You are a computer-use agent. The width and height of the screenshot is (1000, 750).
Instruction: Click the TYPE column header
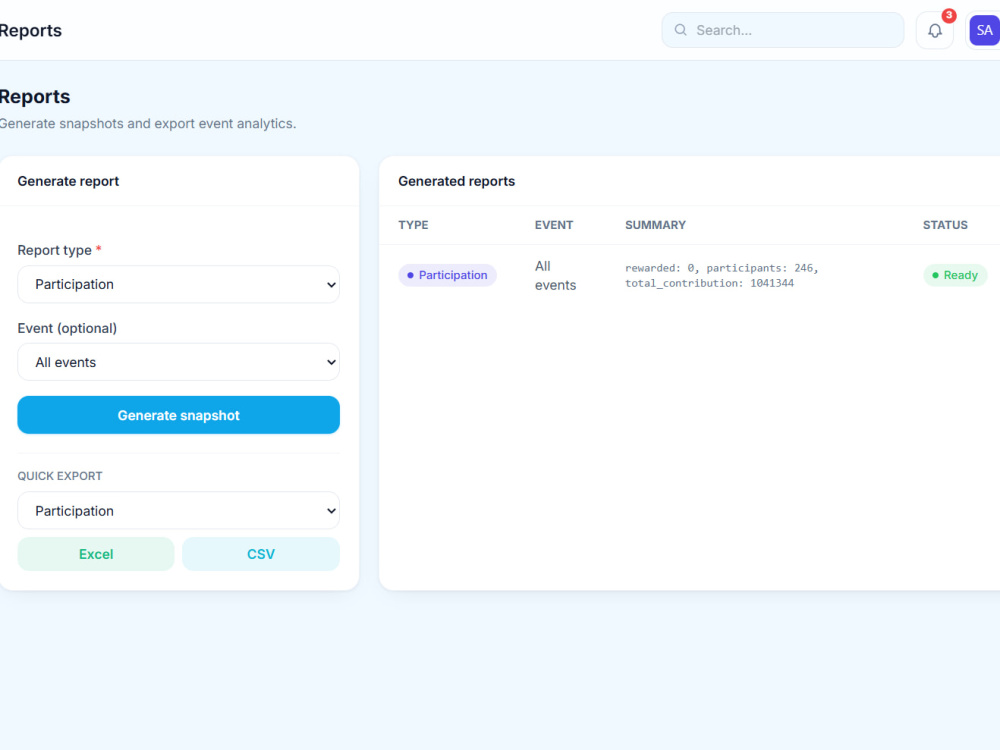(x=413, y=225)
